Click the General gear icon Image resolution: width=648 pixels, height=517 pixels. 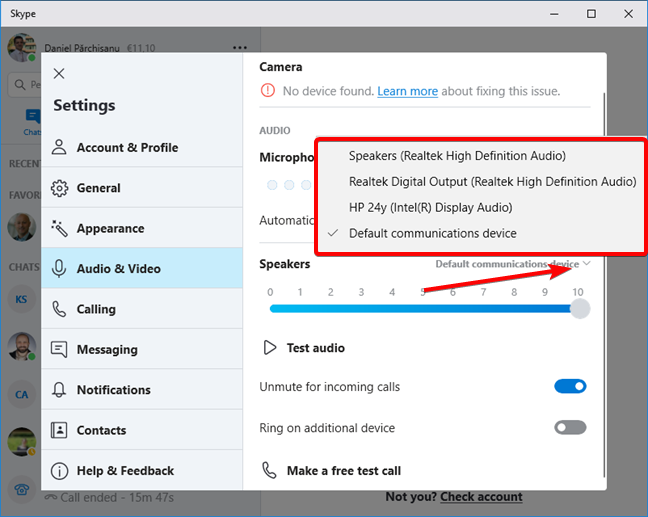(59, 188)
